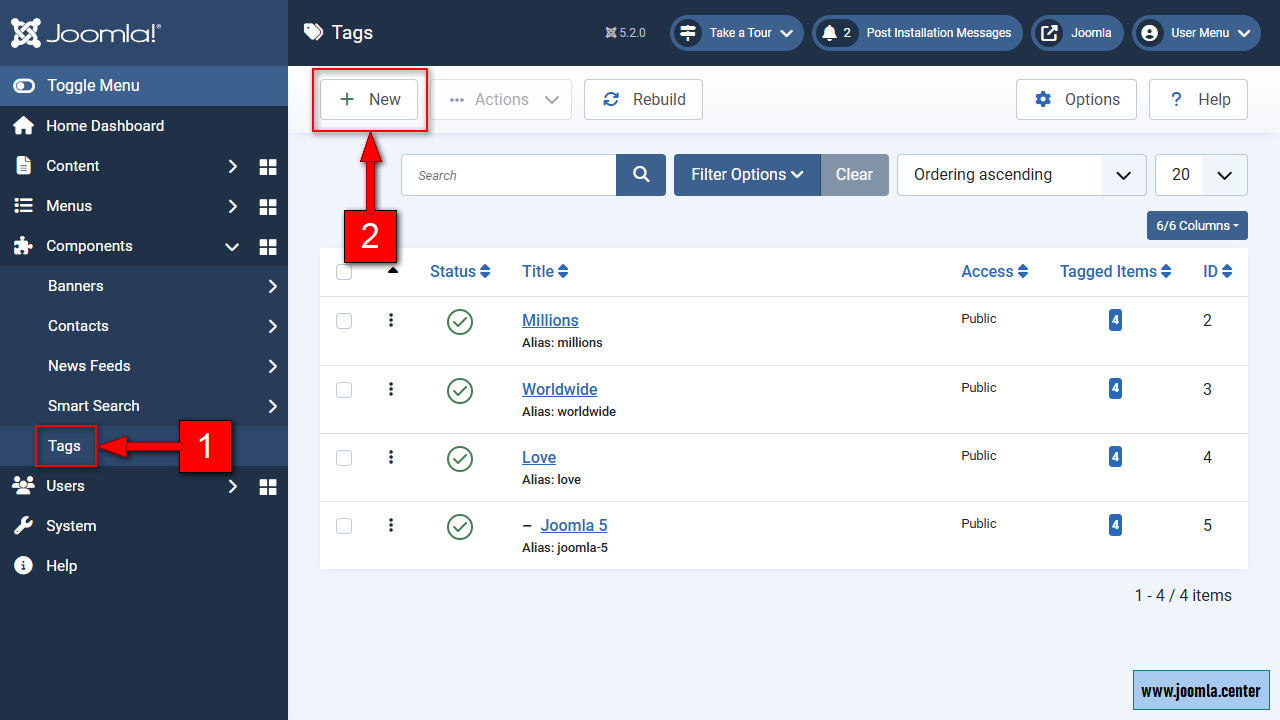The width and height of the screenshot is (1280, 720).
Task: Open Menus dashboard grid icon
Action: [x=268, y=206]
